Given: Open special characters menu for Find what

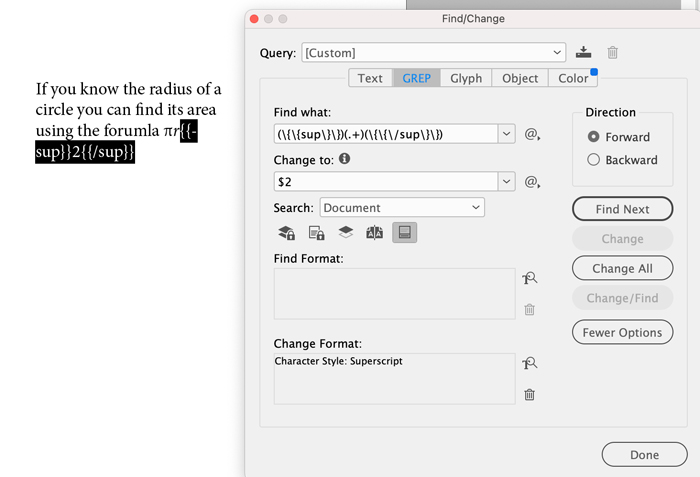Looking at the screenshot, I should [532, 134].
